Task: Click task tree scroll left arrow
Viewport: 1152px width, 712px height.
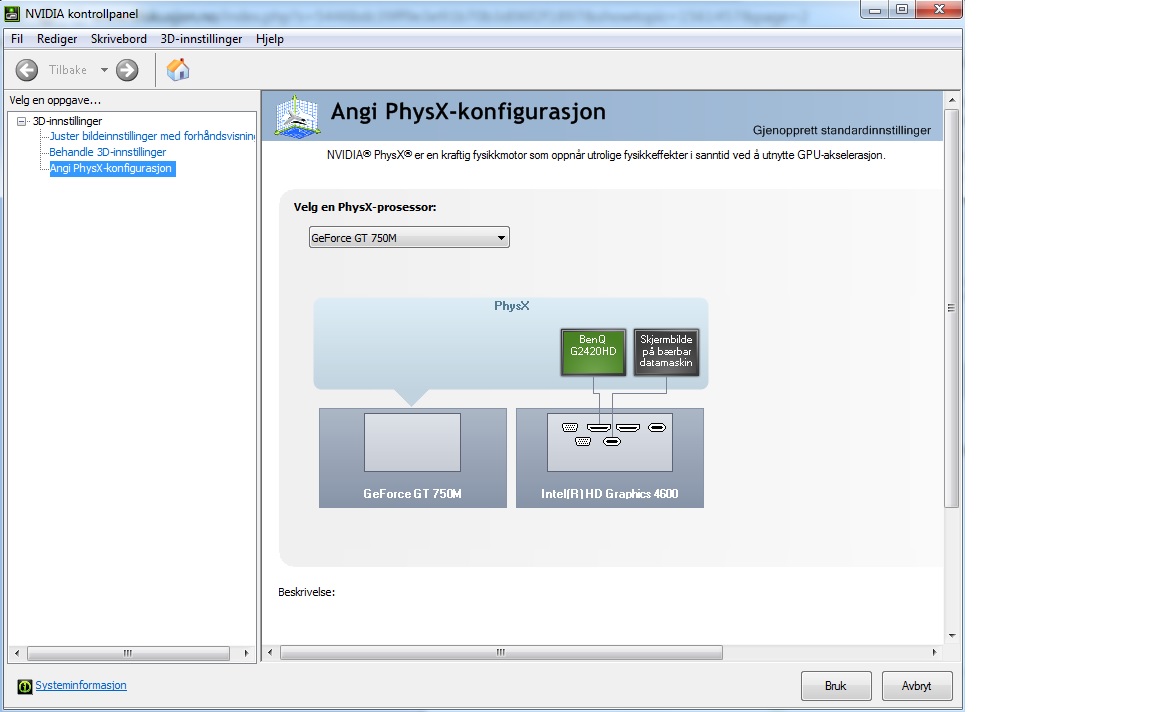Action: click(17, 653)
